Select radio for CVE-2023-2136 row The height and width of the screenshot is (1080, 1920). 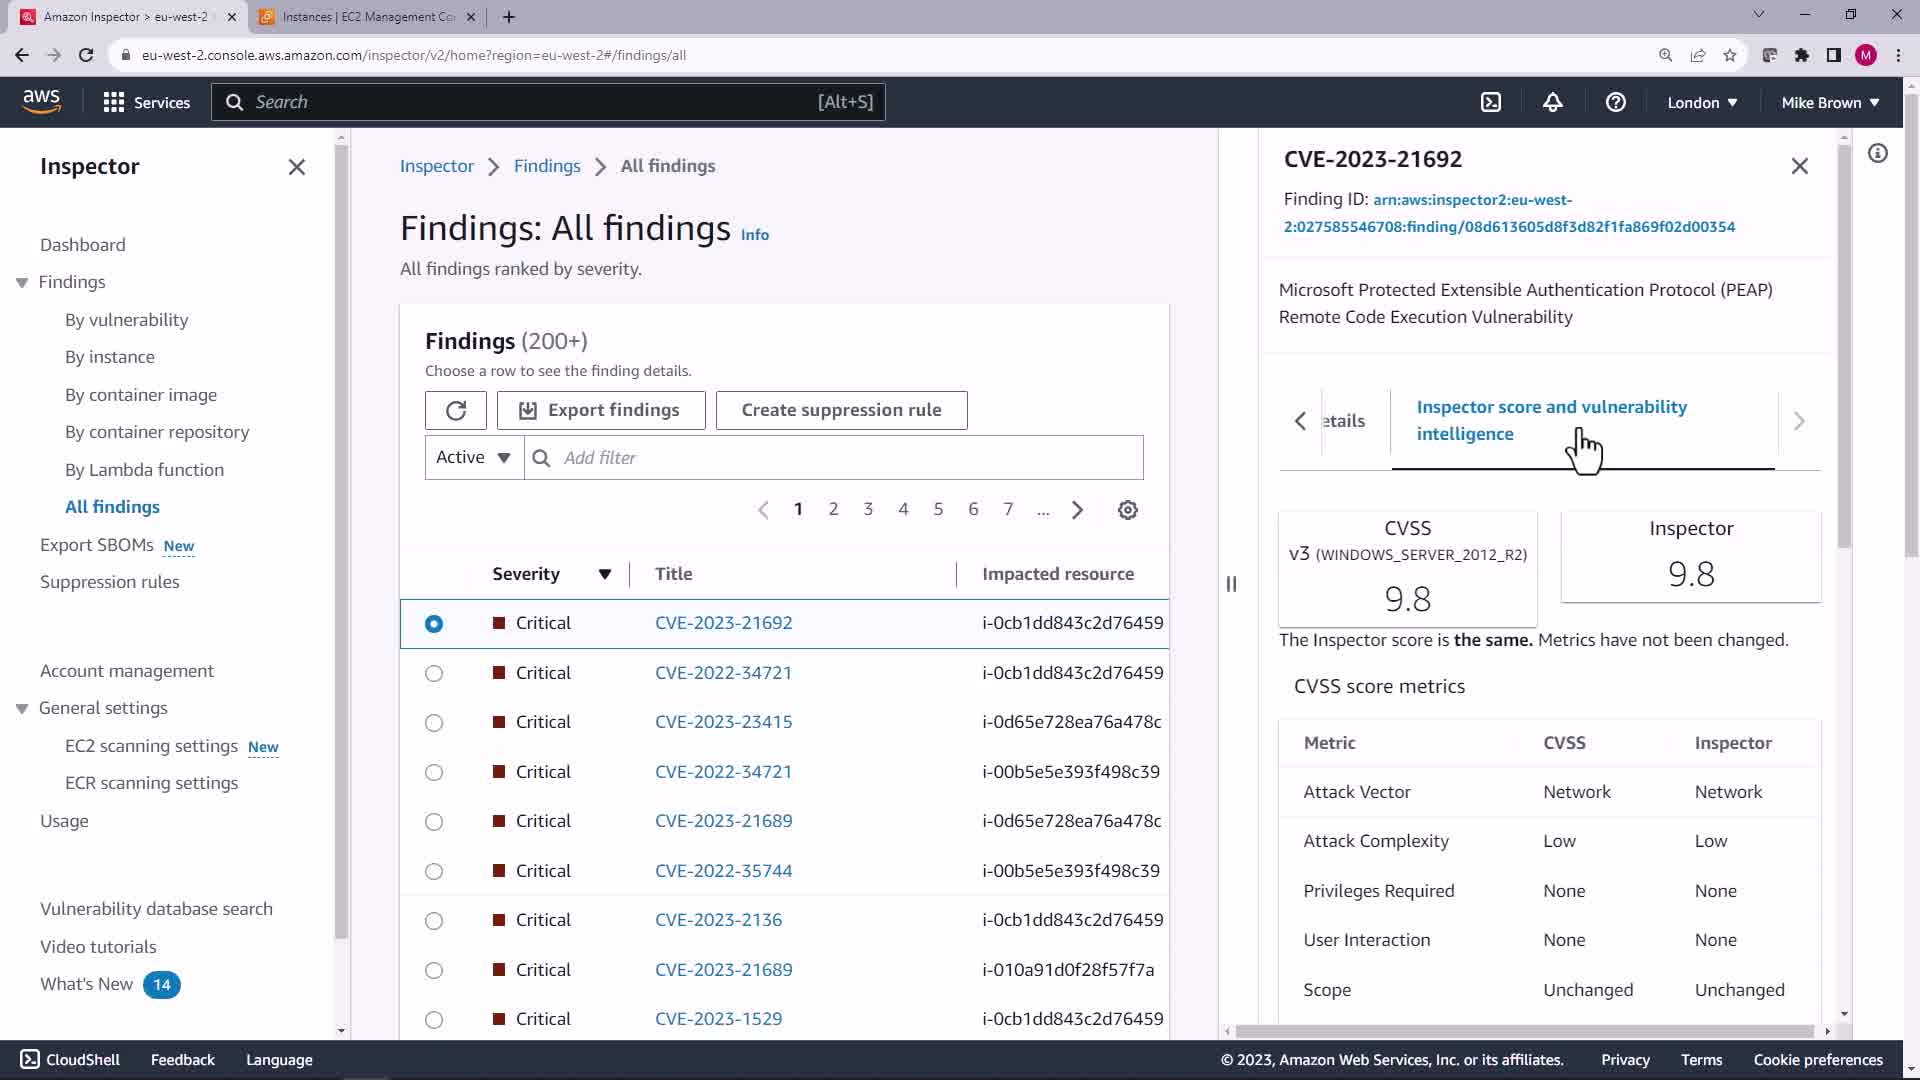pyautogui.click(x=434, y=921)
